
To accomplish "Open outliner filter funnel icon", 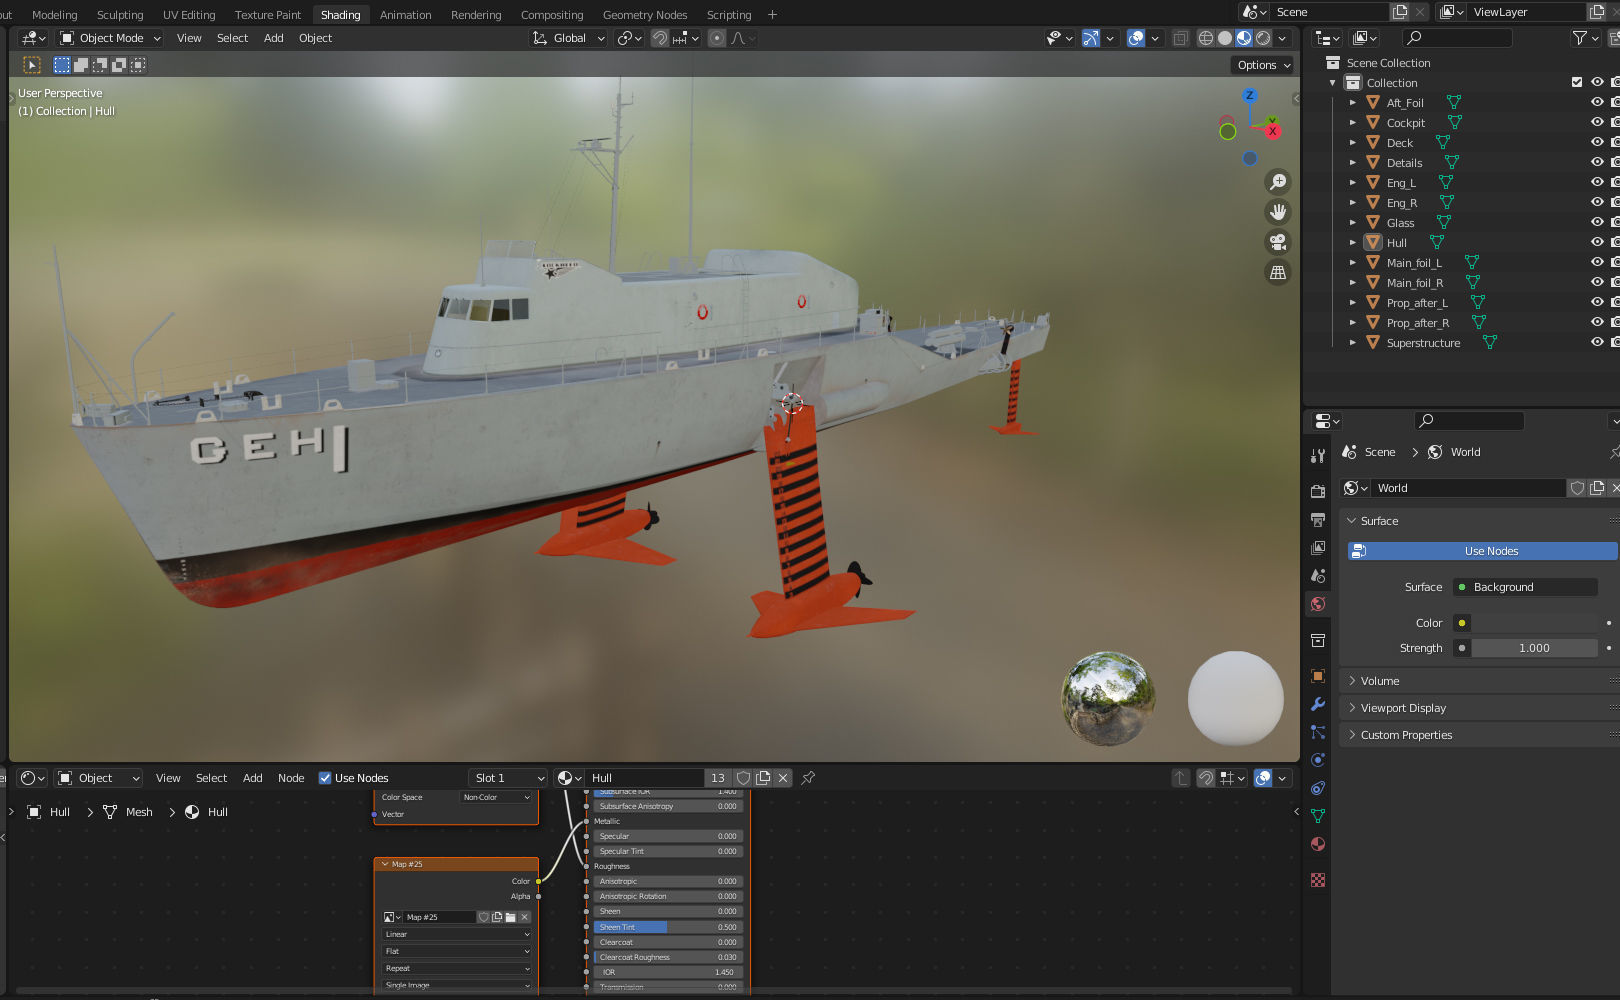I will point(1580,38).
